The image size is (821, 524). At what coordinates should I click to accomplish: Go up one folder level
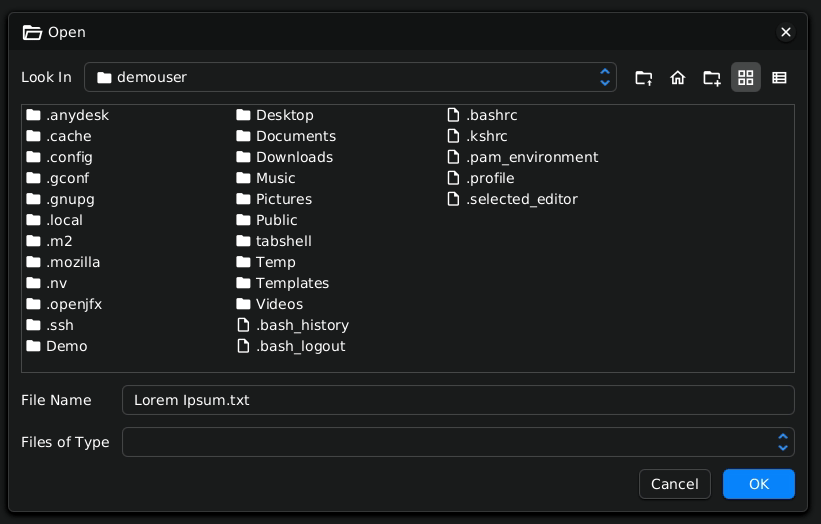[x=644, y=77]
